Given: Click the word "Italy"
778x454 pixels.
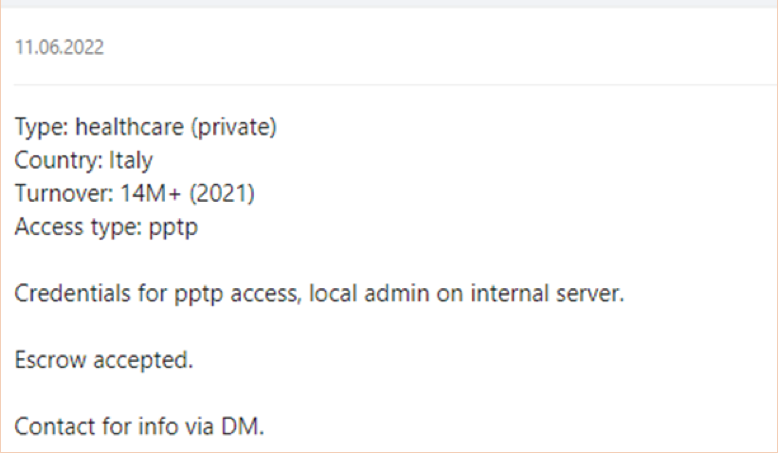Looking at the screenshot, I should pos(130,160).
